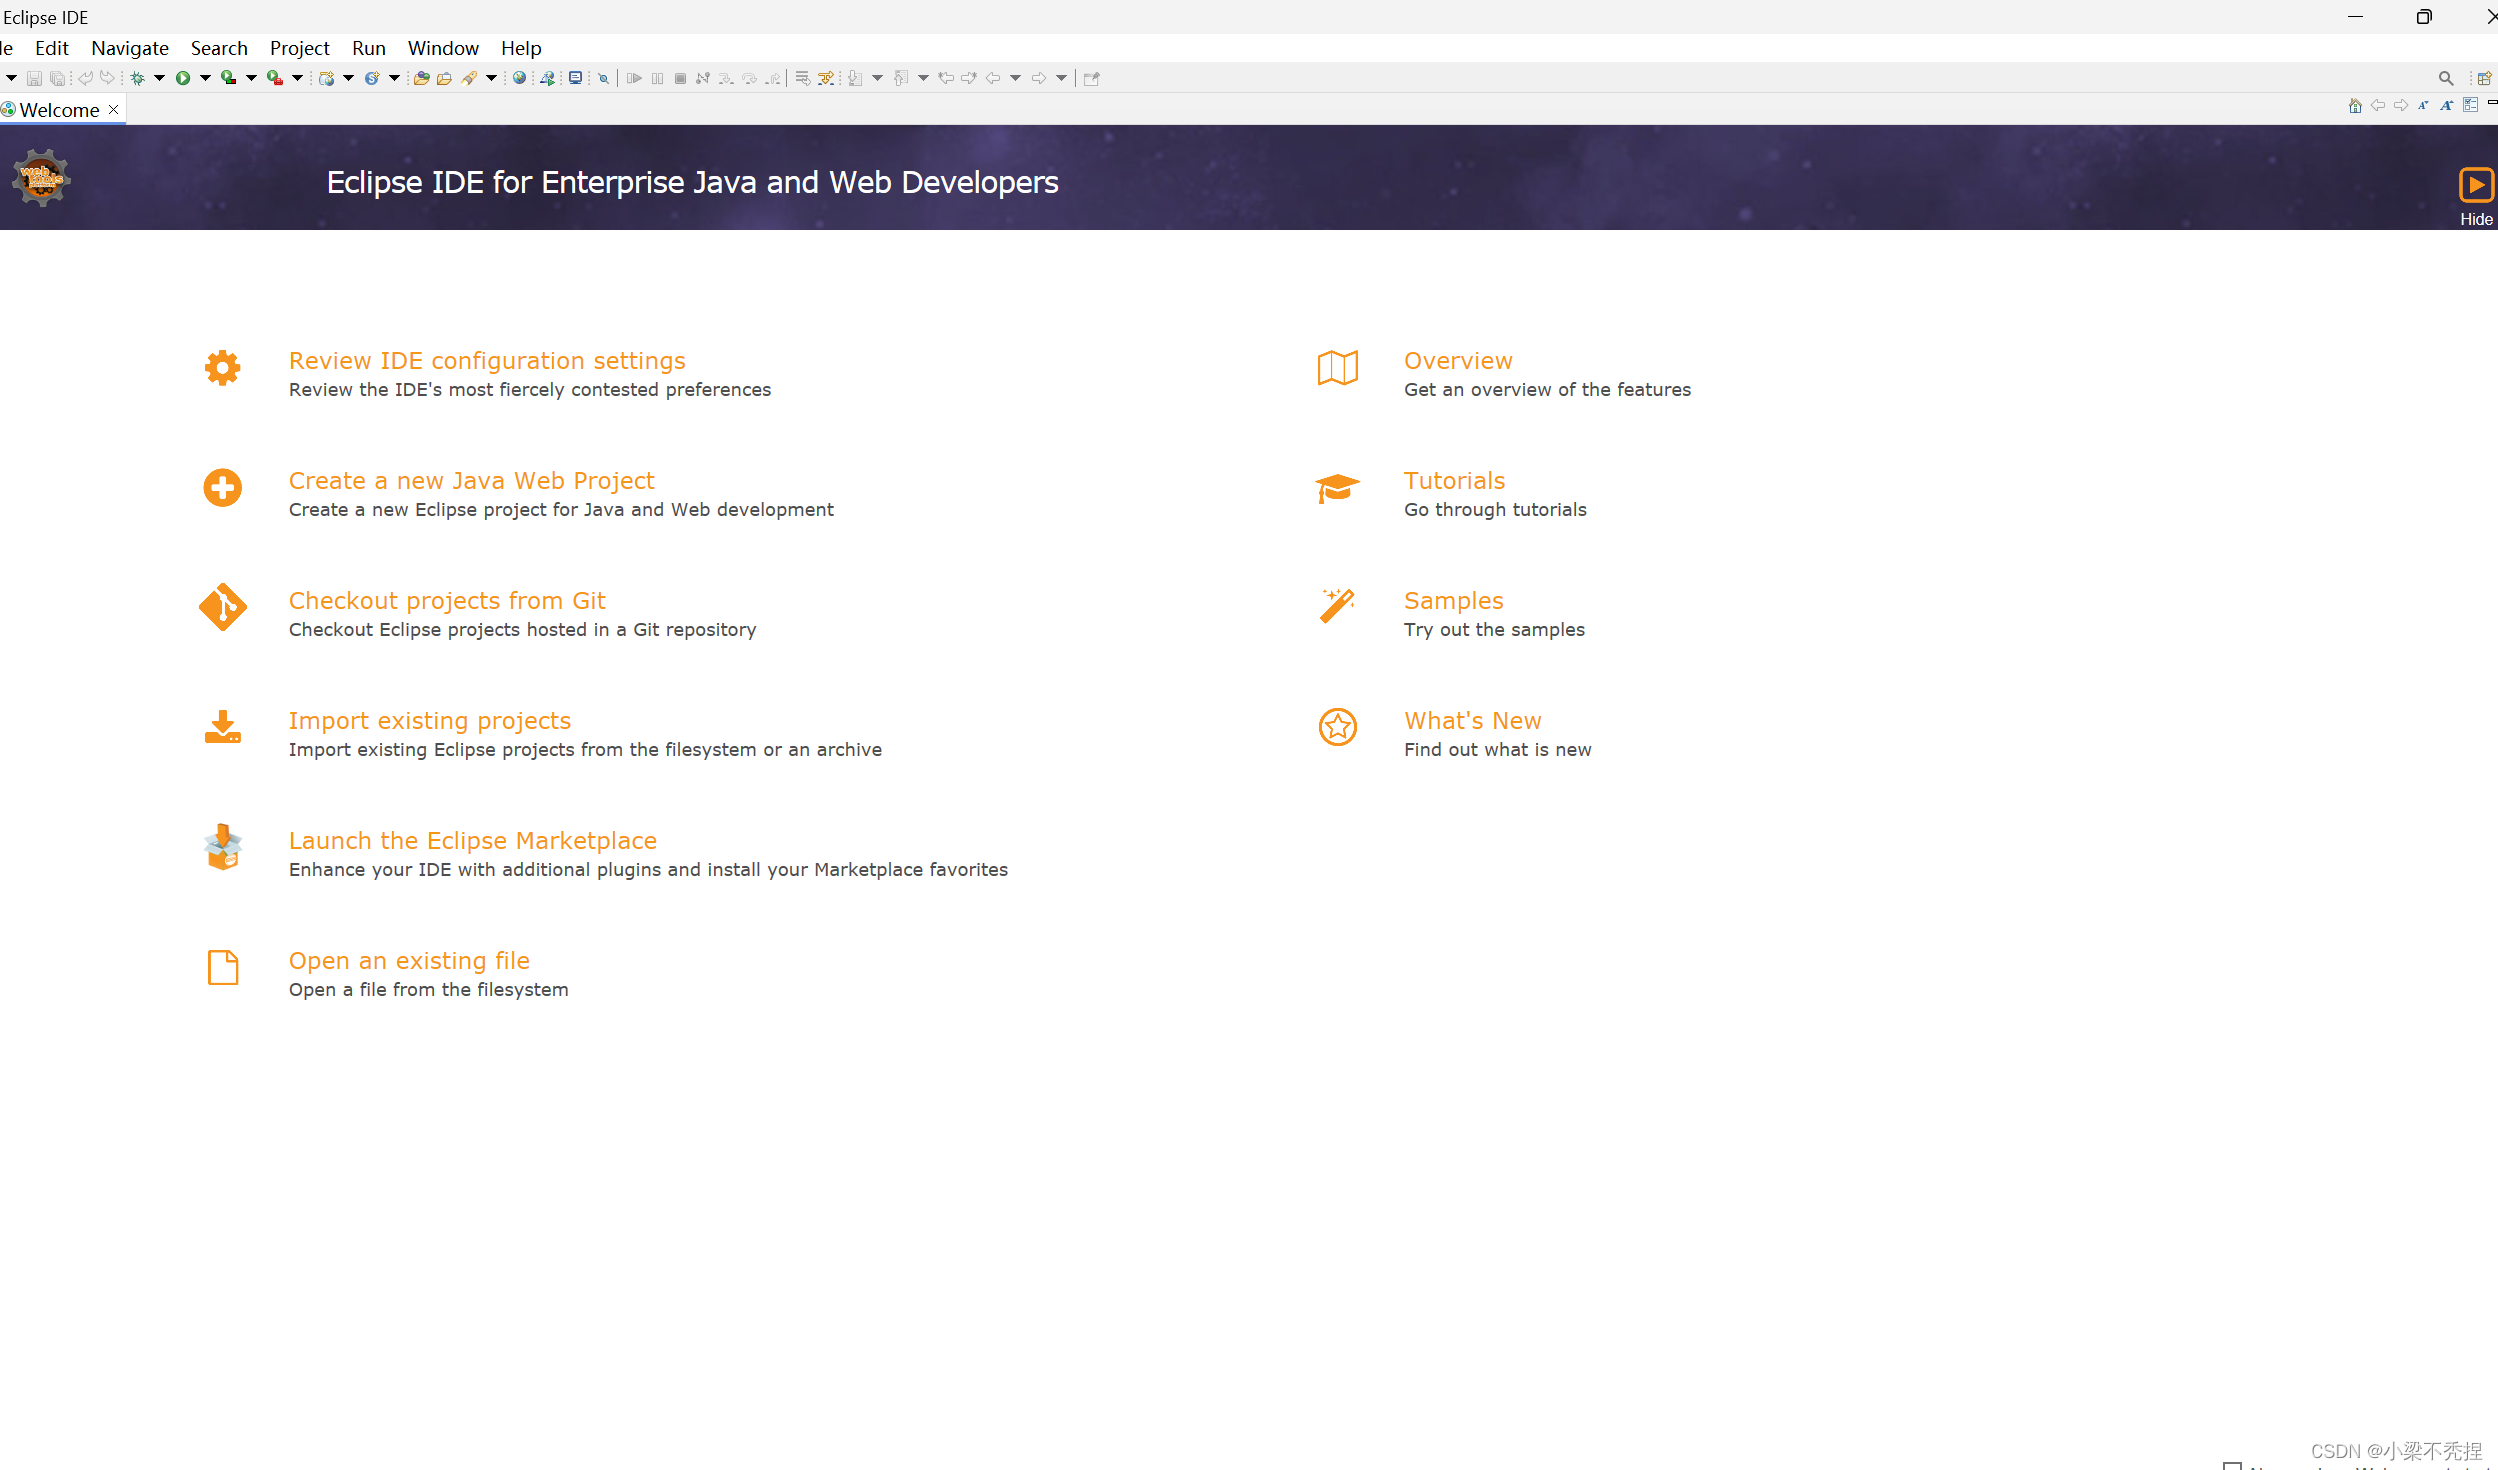Click the Launch Web Services Explorer icon
The width and height of the screenshot is (2498, 1470).
tap(547, 78)
